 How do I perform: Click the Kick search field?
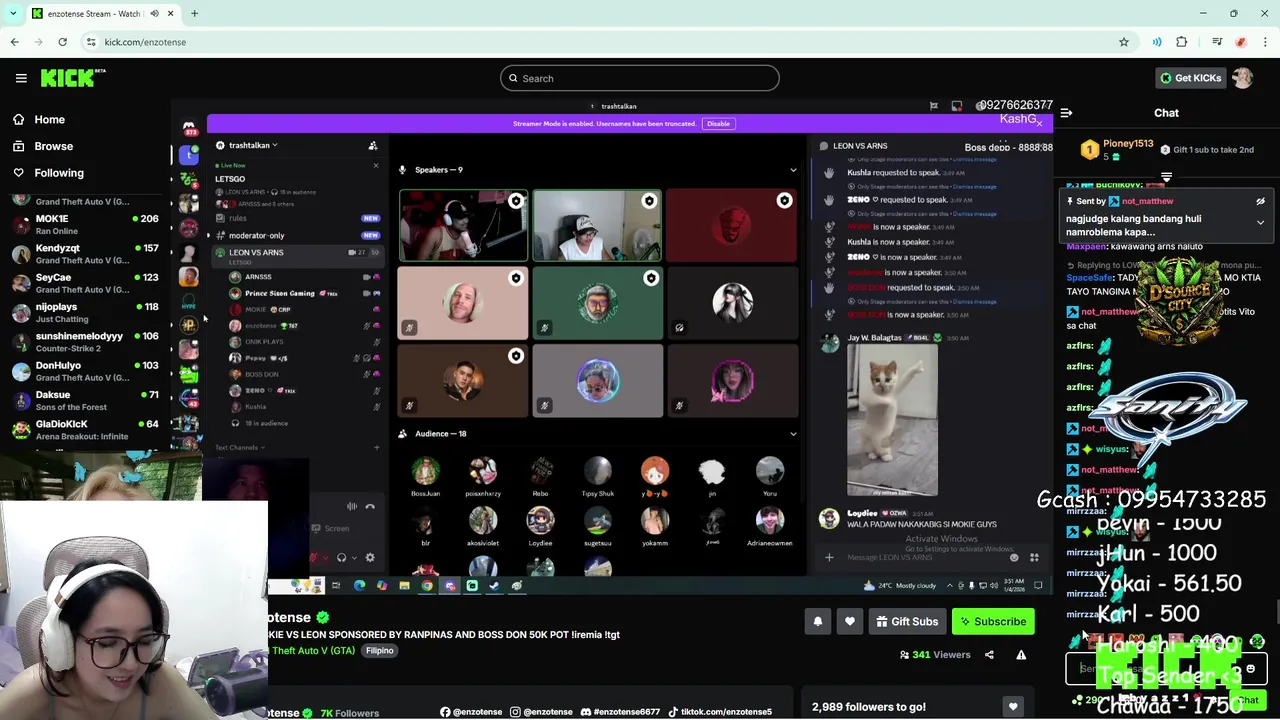click(640, 78)
